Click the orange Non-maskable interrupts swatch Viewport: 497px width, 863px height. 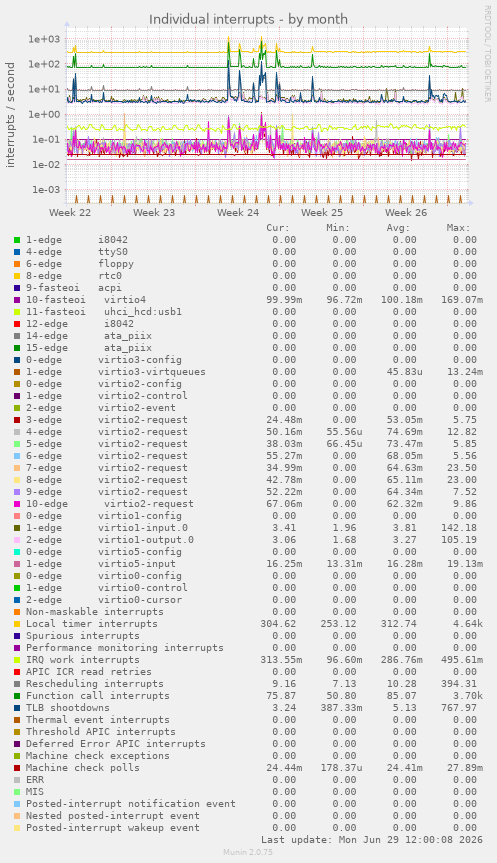[x=17, y=612]
